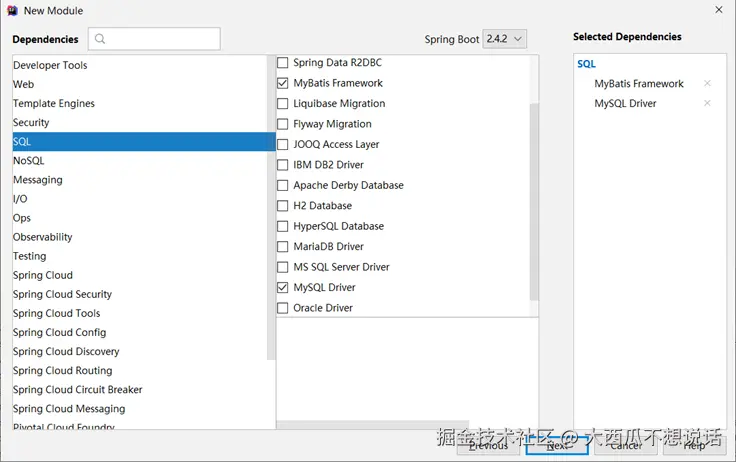Select the Testing category
This screenshot has height=462, width=736.
click(139, 256)
